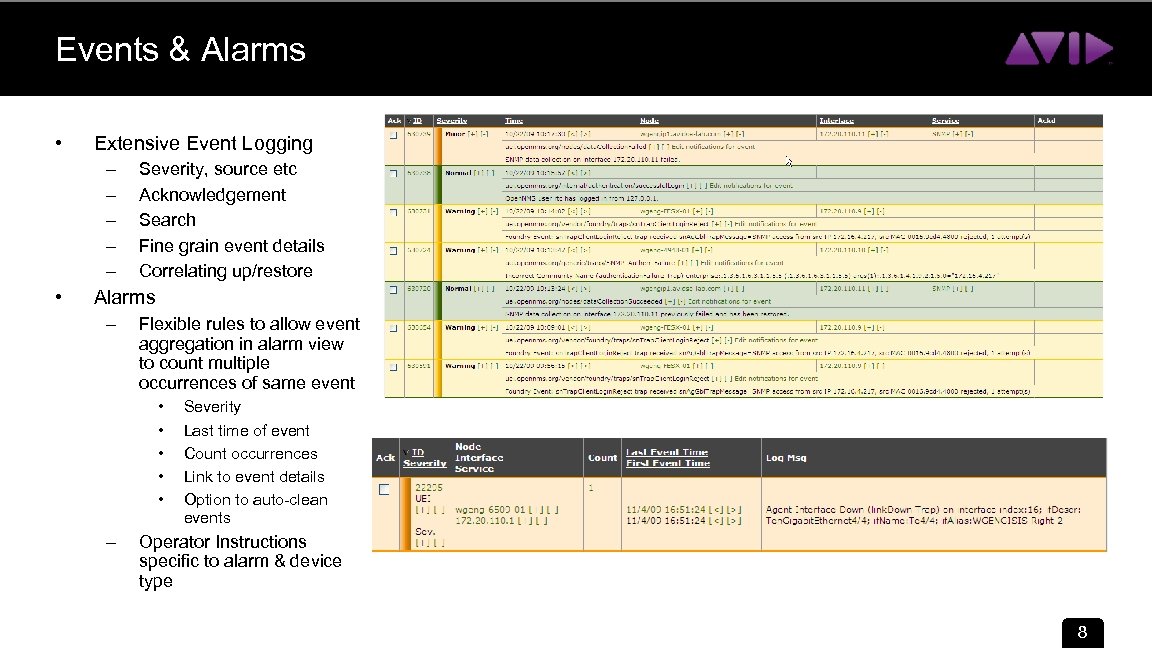Viewport: 1152px width, 648px height.
Task: Tick the Ack box on the Normal OpenNMS login event
Action: (x=393, y=172)
